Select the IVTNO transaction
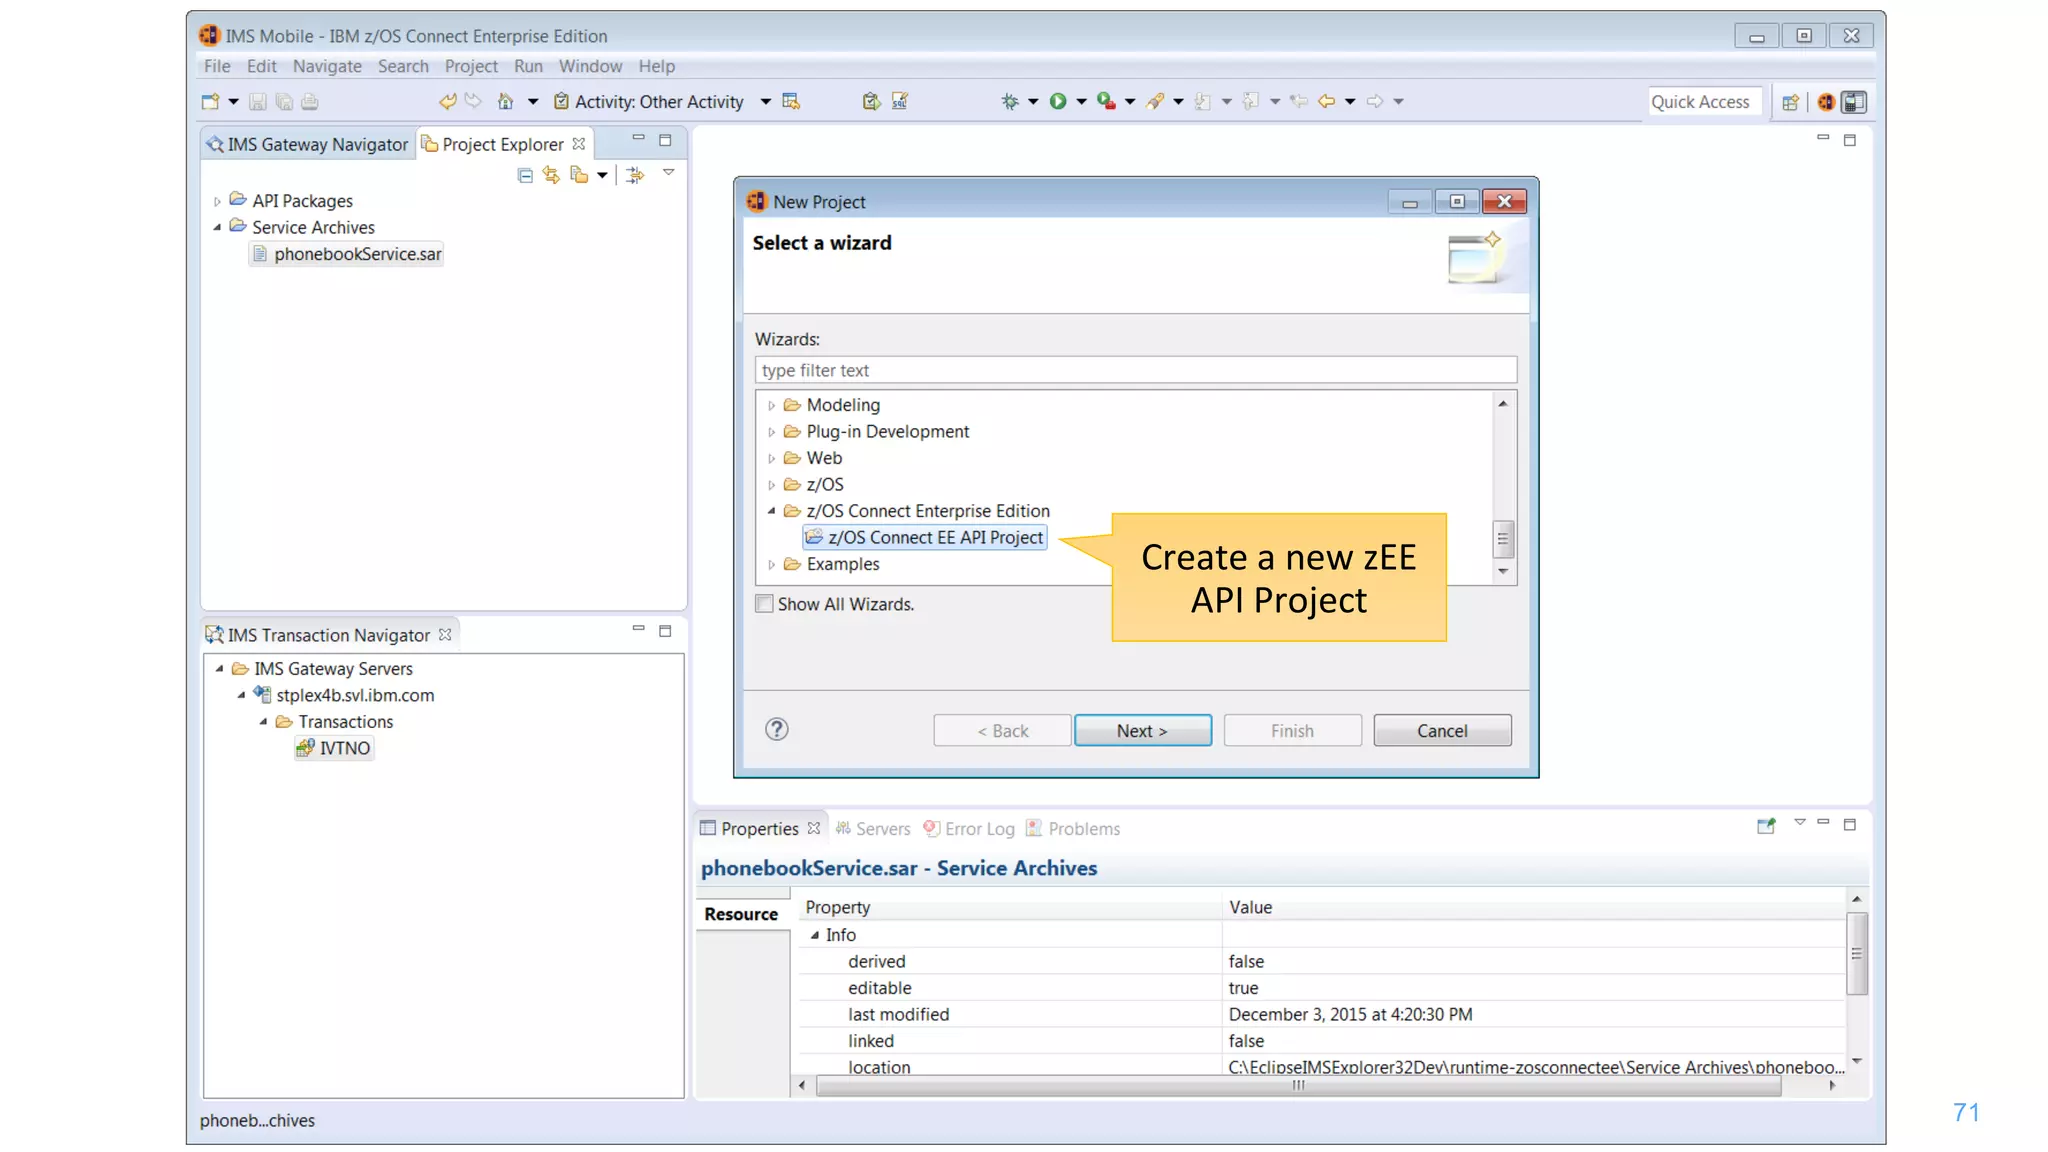The width and height of the screenshot is (2048, 1152). point(334,748)
